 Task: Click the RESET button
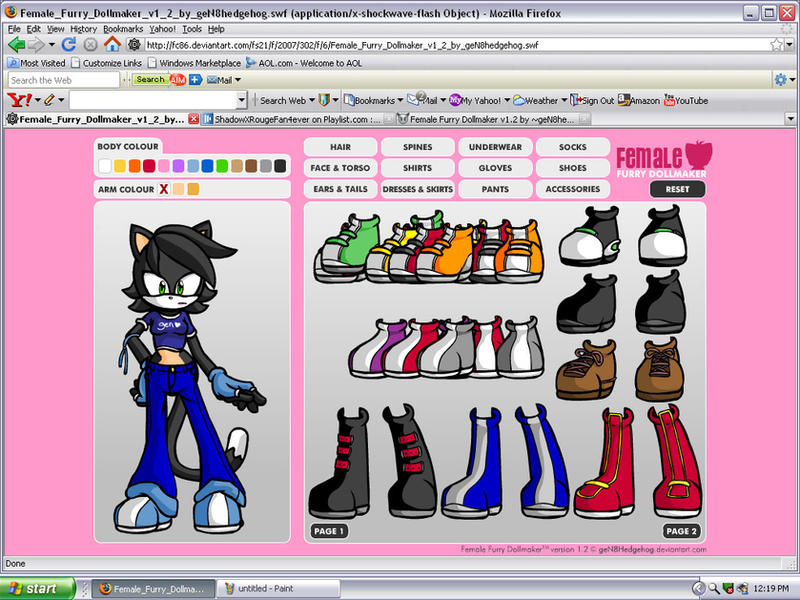(x=678, y=189)
